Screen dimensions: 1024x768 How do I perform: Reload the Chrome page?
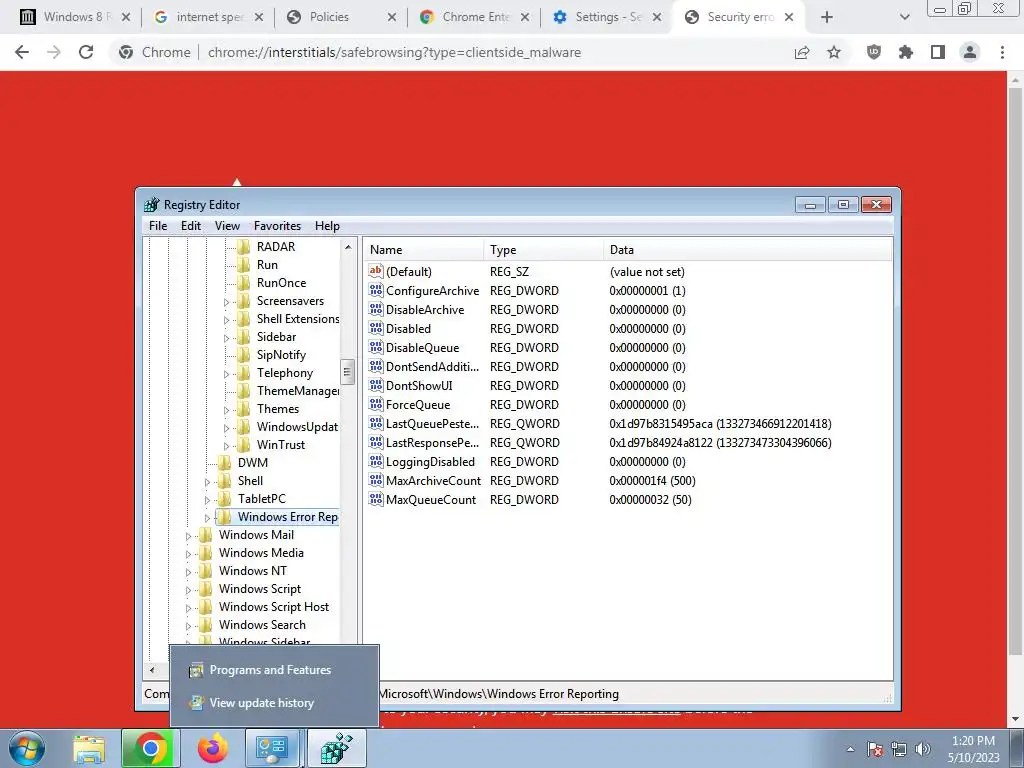click(x=86, y=52)
